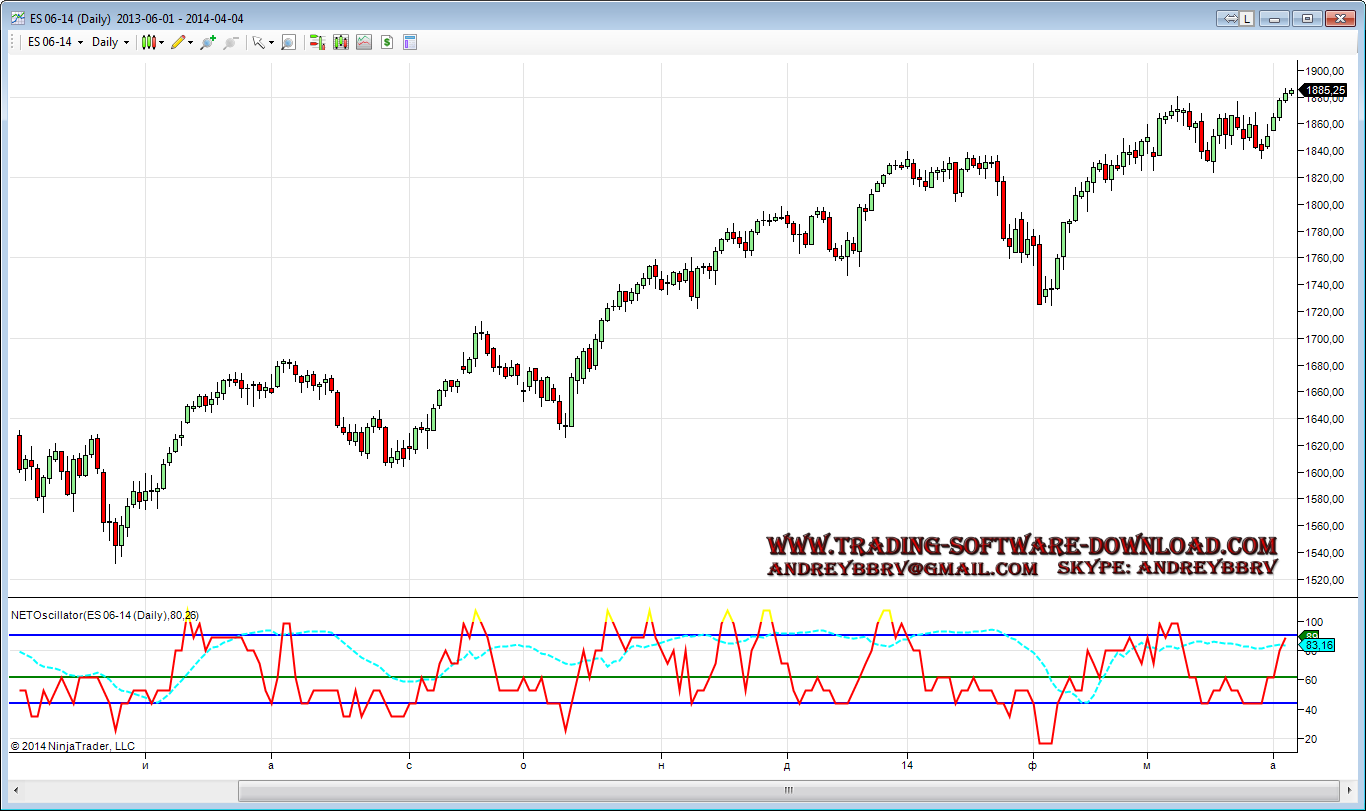Screen dimensions: 1366x811
Task: Toggle the Chart Trader panel icon
Action: pos(317,42)
